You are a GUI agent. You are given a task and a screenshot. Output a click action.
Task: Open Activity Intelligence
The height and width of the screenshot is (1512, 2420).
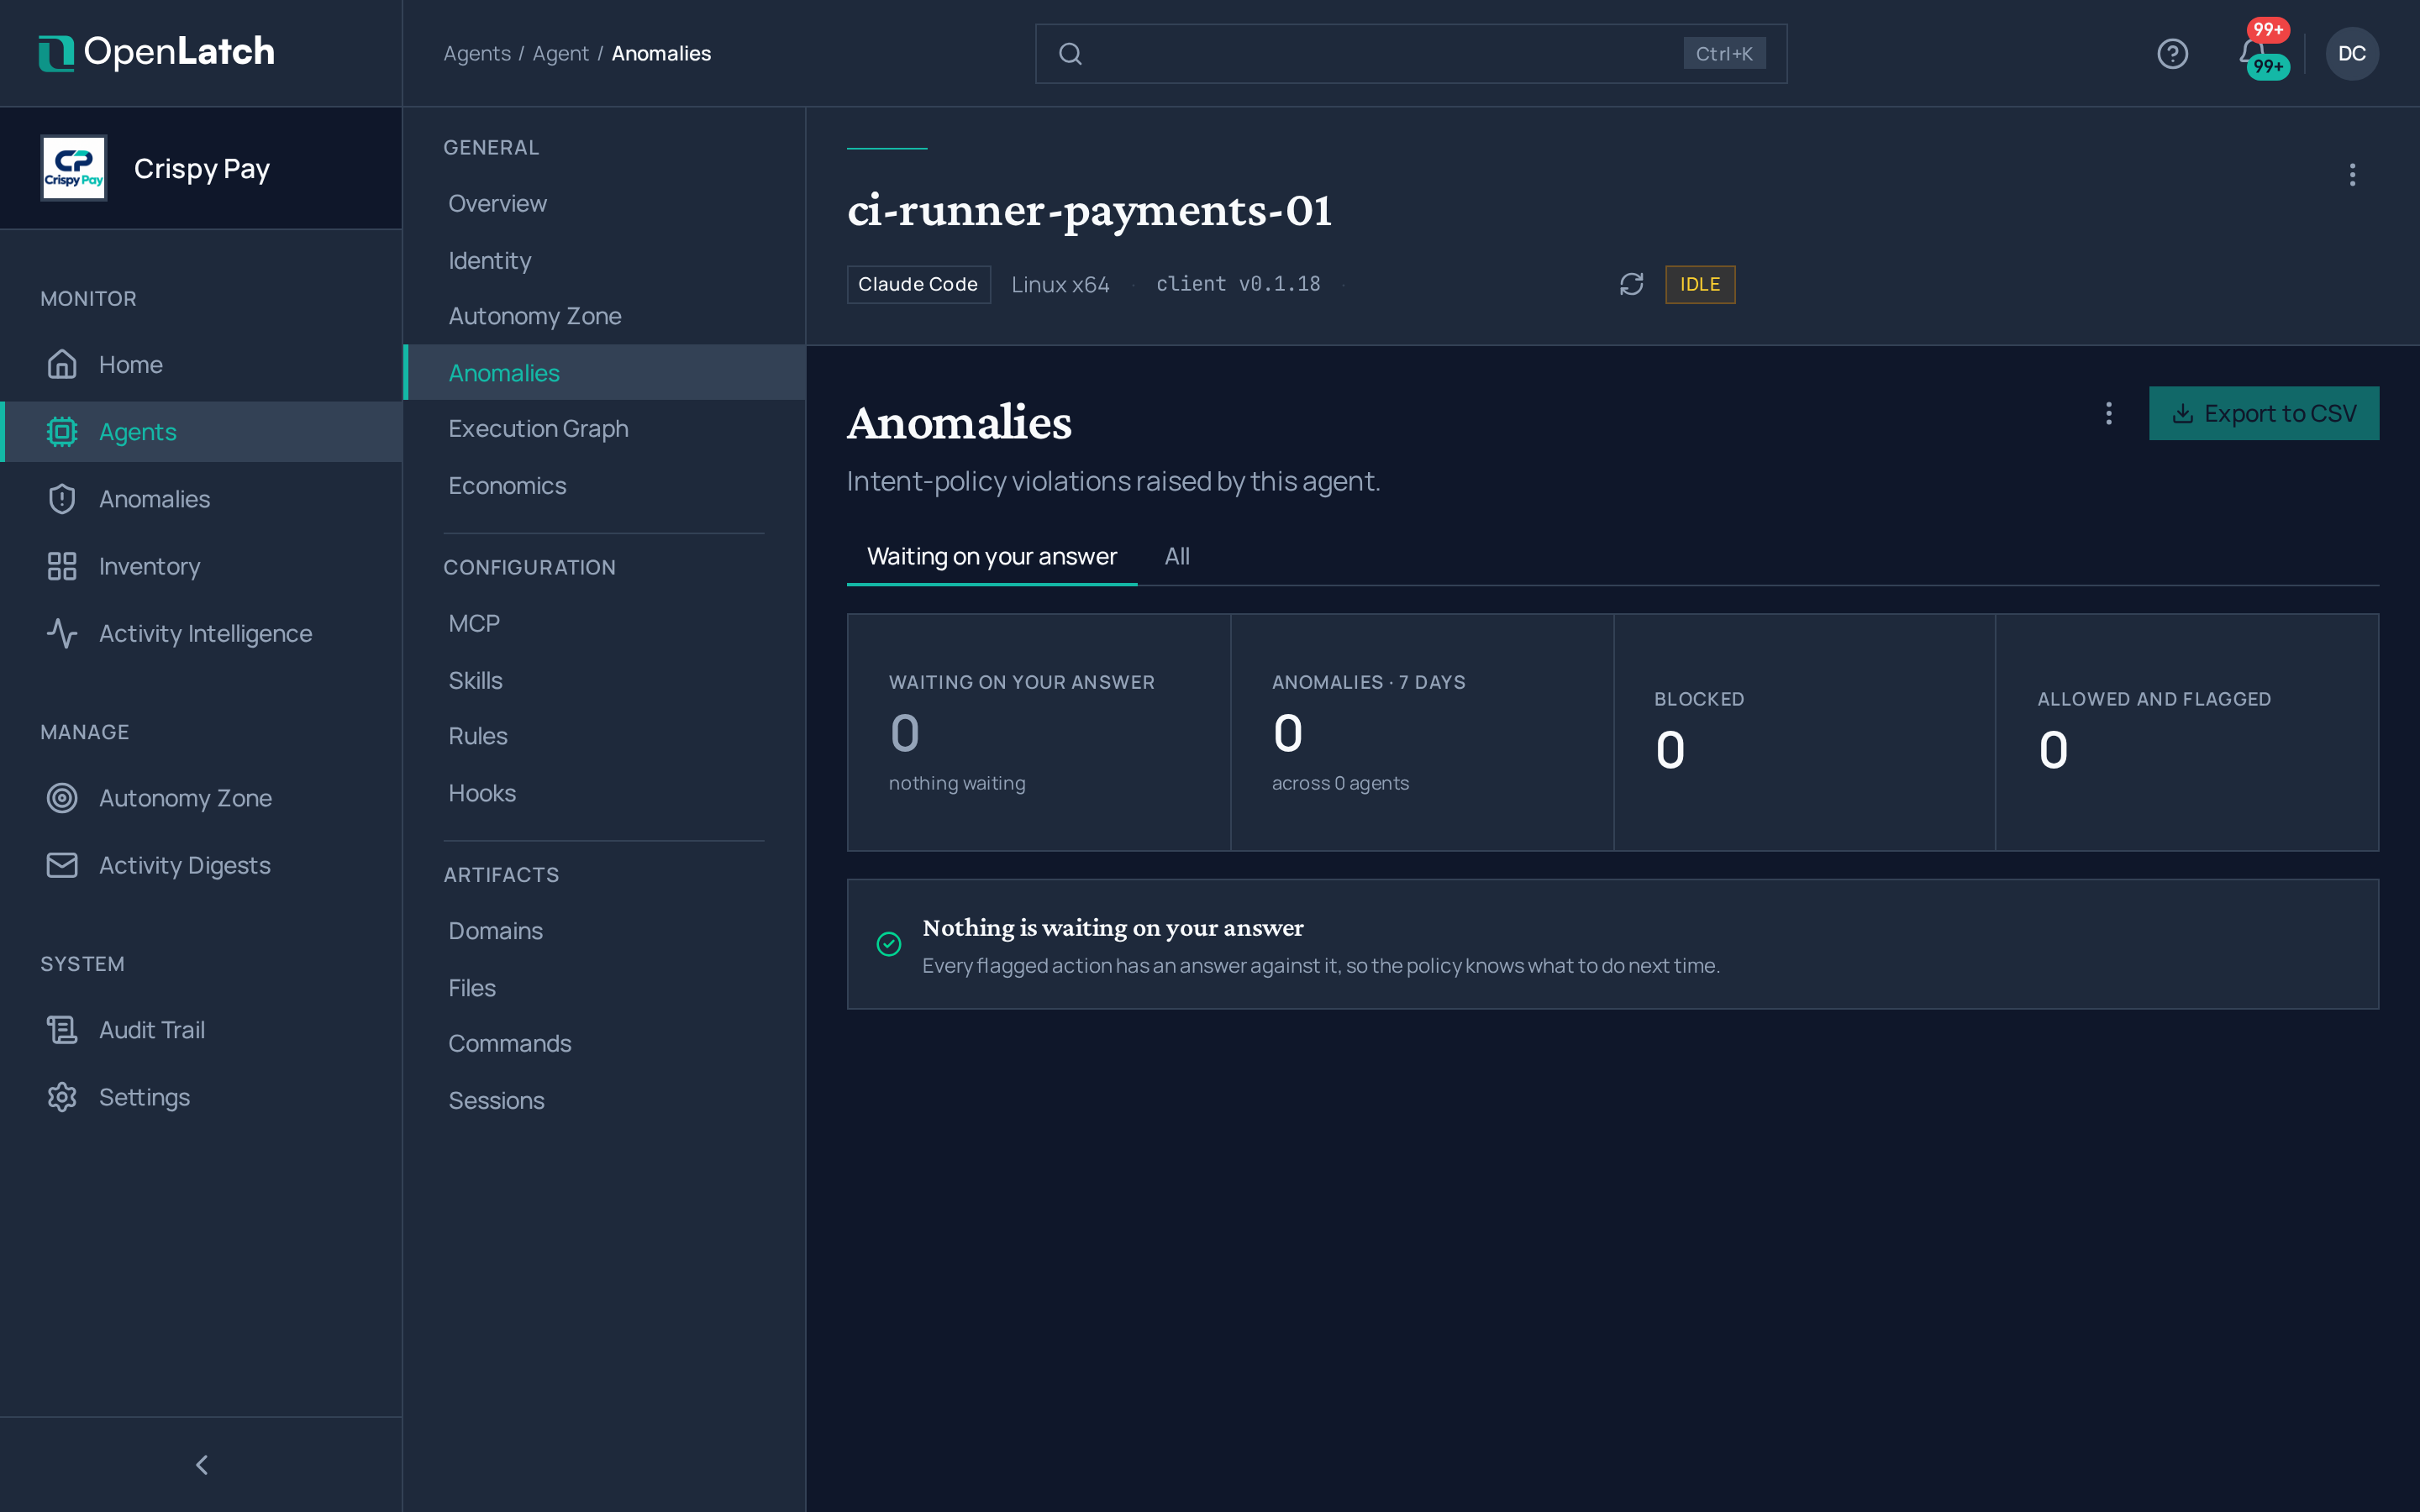point(201,633)
